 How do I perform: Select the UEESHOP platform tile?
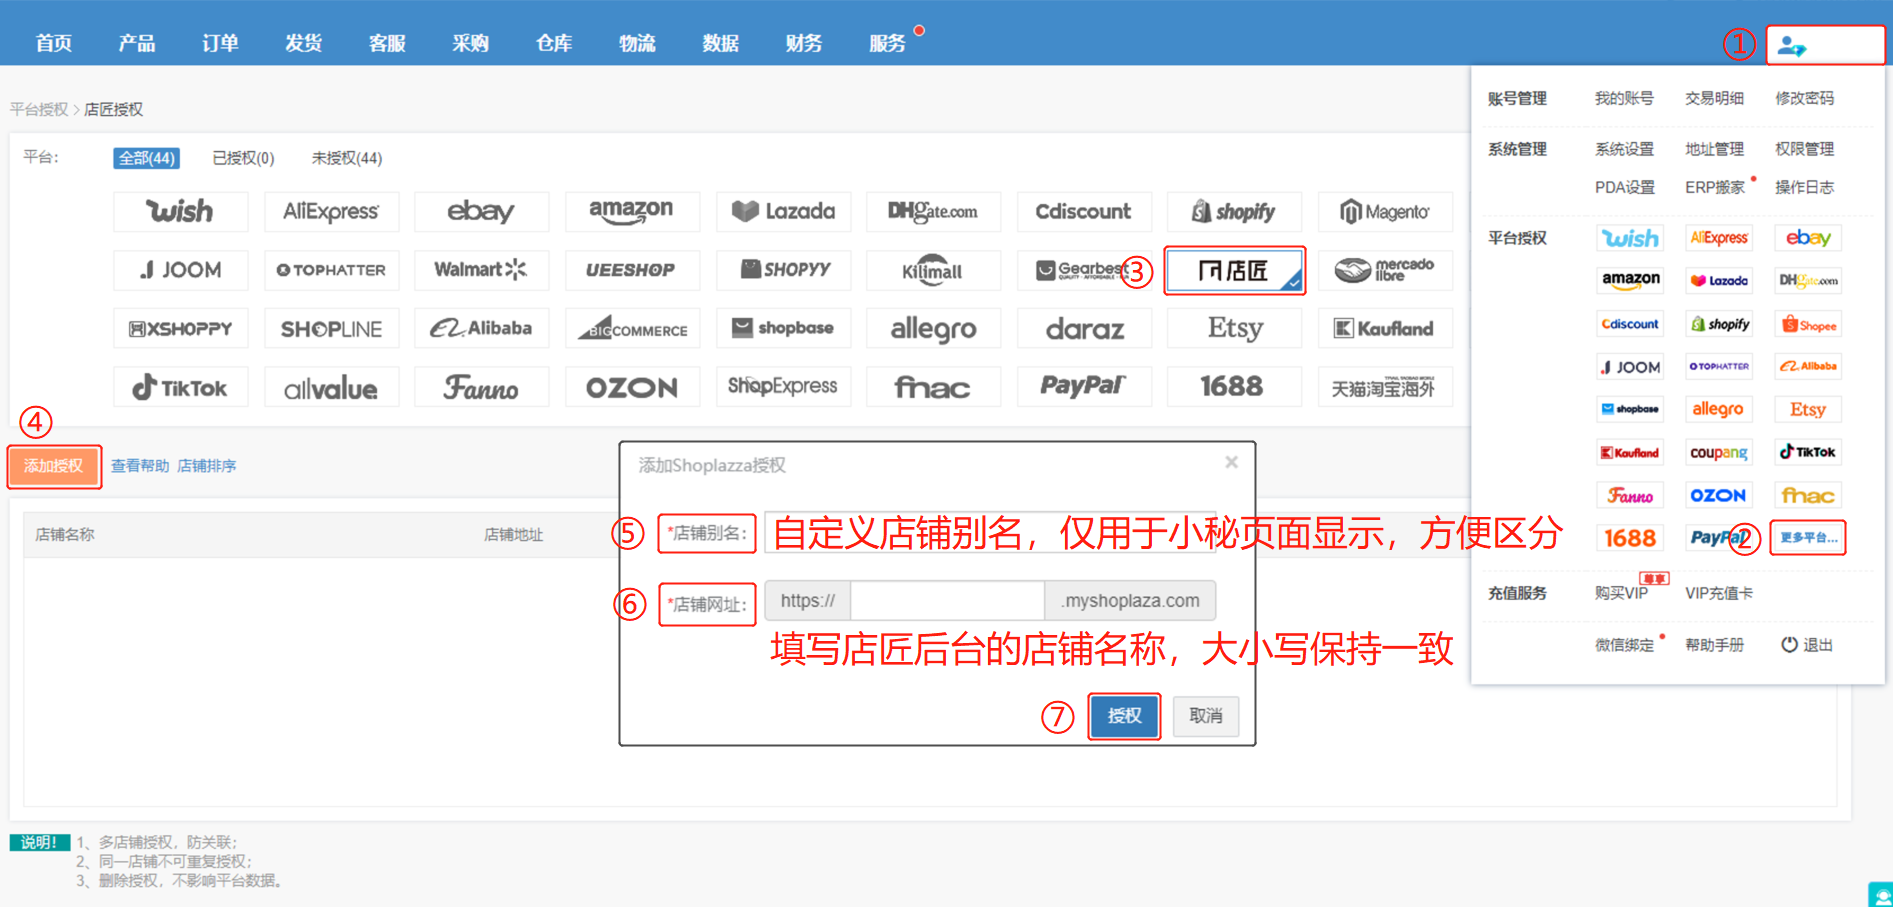click(x=632, y=270)
